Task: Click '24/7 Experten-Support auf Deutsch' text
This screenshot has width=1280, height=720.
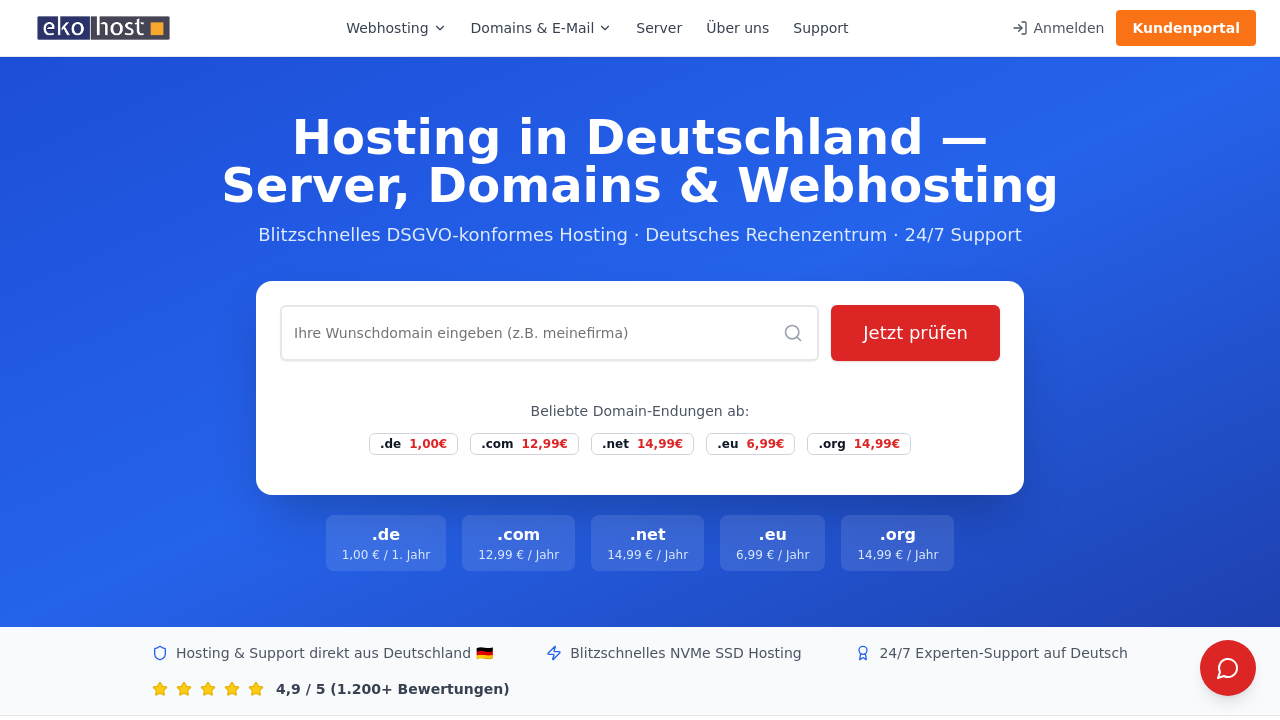Action: tap(1003, 653)
